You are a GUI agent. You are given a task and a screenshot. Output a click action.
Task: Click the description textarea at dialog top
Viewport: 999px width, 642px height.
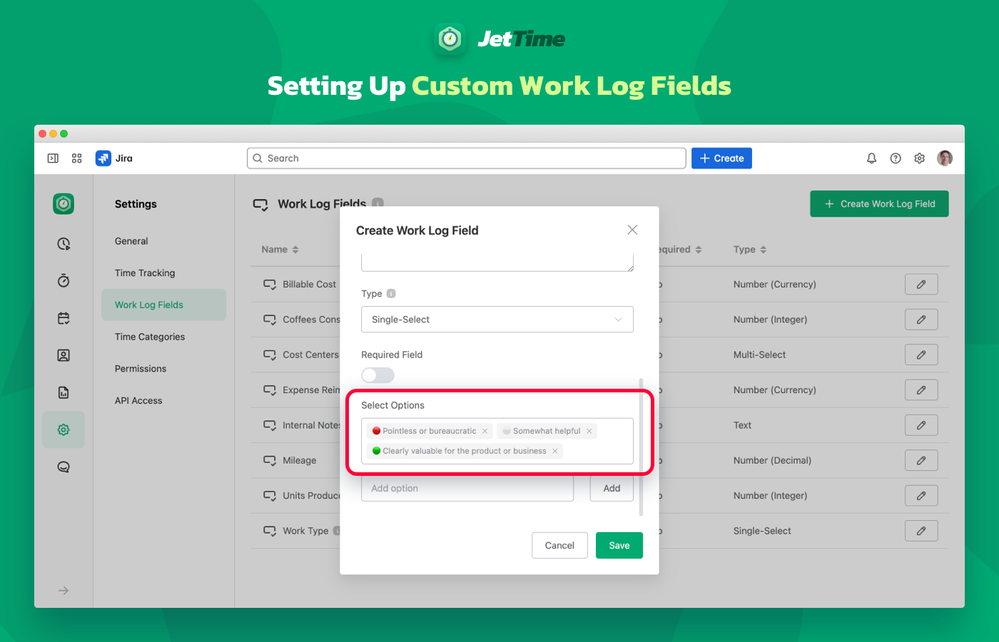497,262
